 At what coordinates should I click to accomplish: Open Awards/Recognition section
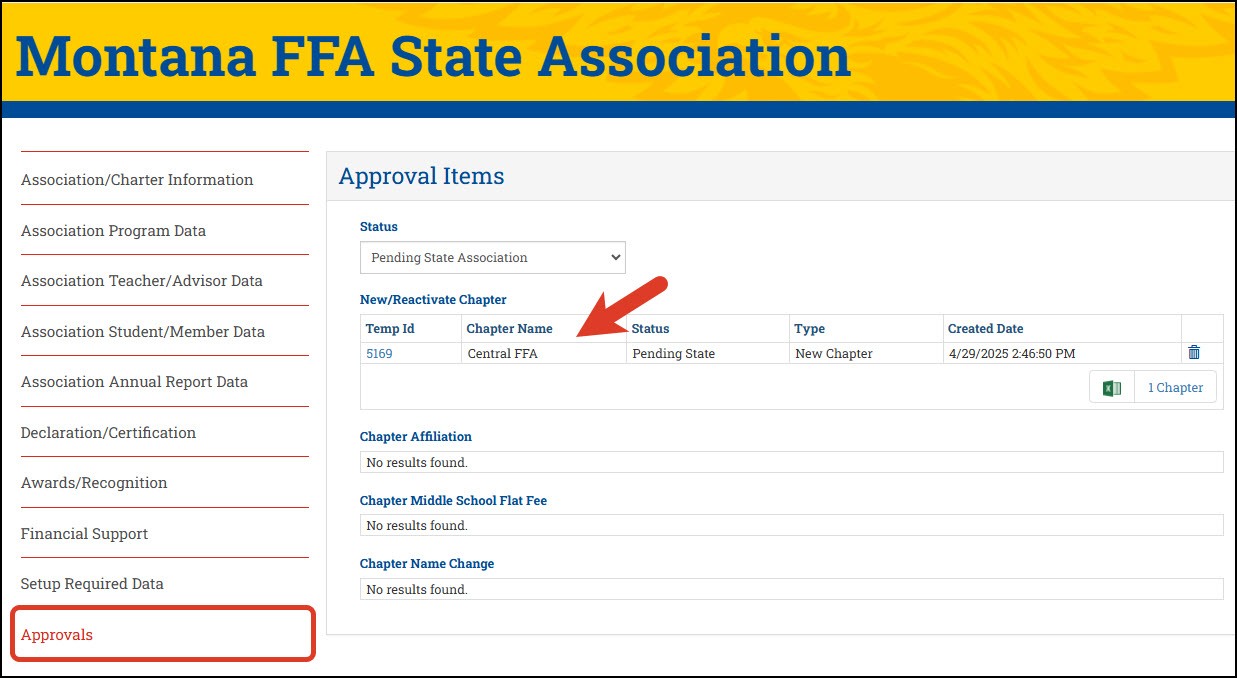94,483
